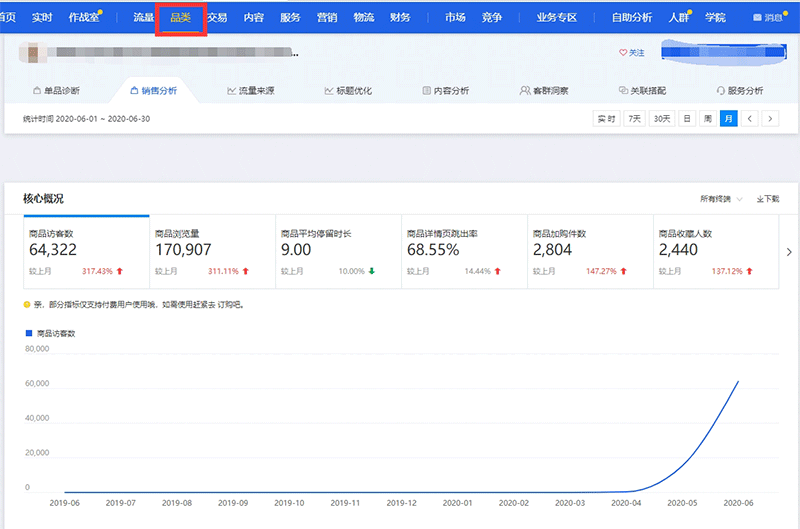This screenshot has width=800, height=529.
Task: Select the 7天 time range
Action: (x=634, y=118)
